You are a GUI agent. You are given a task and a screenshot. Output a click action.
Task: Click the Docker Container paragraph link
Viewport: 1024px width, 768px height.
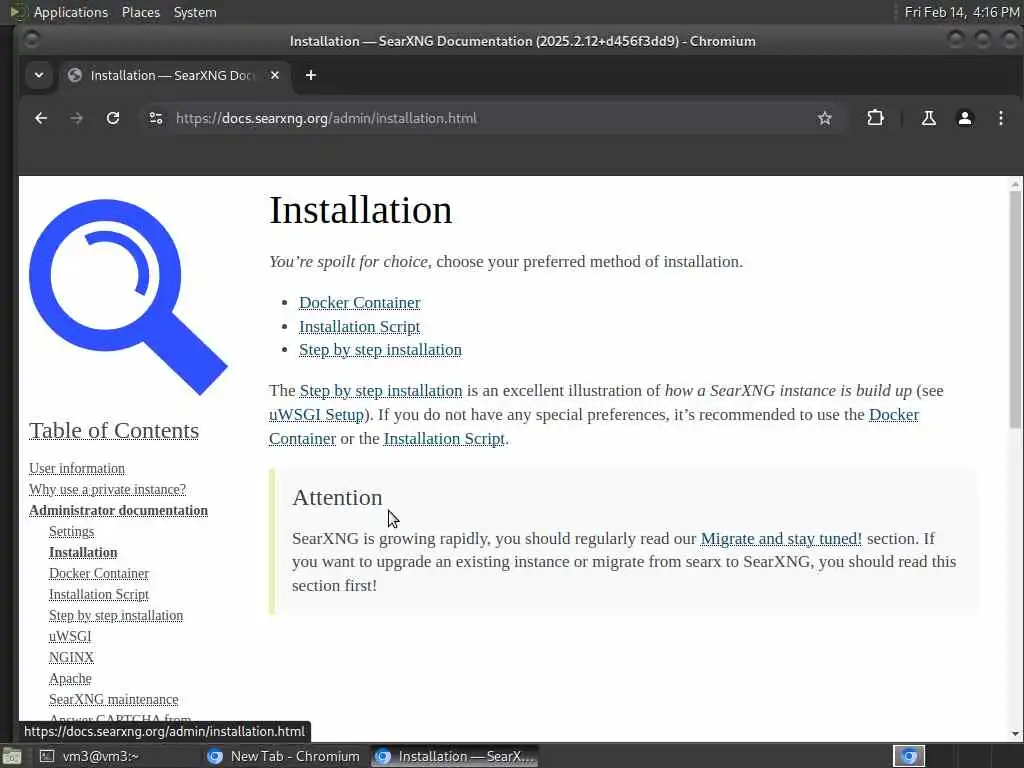(893, 415)
